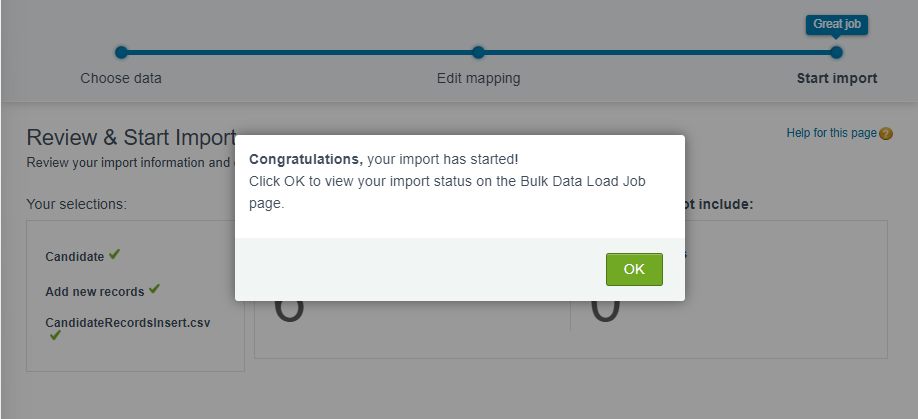Click the green checkmark next to Candidate

pyautogui.click(x=115, y=255)
